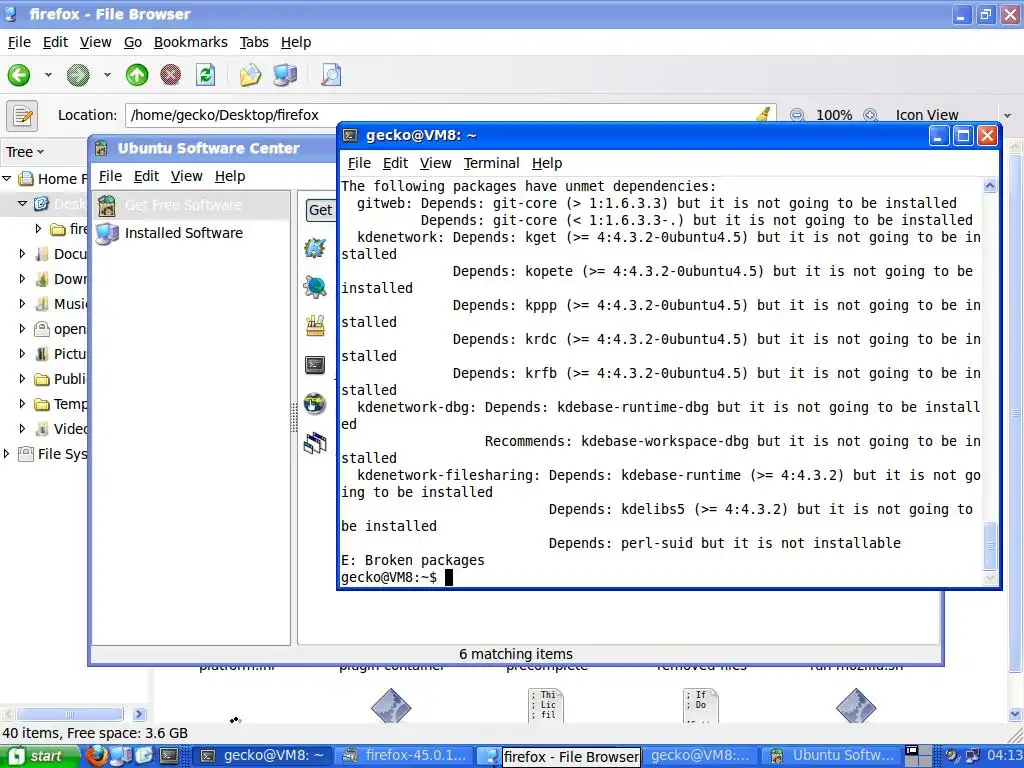Switch to firefox - File Browser taskbar button

[x=559, y=756]
